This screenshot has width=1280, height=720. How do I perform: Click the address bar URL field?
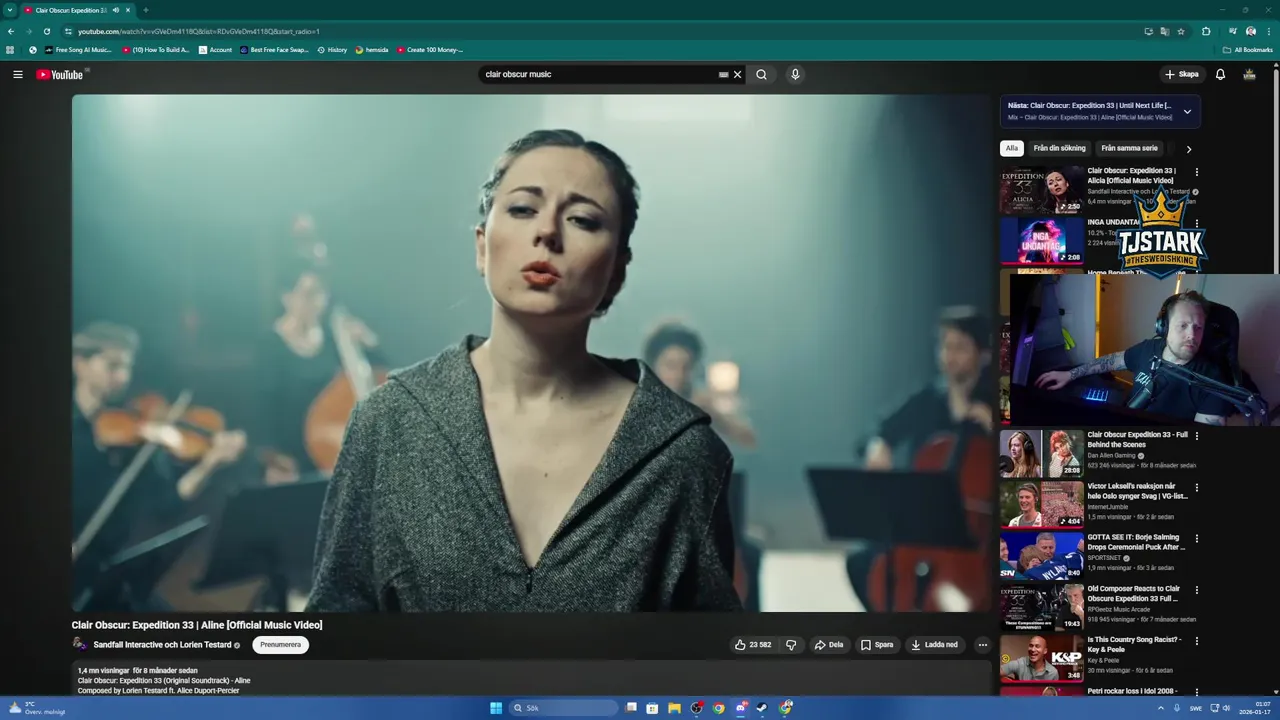click(600, 31)
